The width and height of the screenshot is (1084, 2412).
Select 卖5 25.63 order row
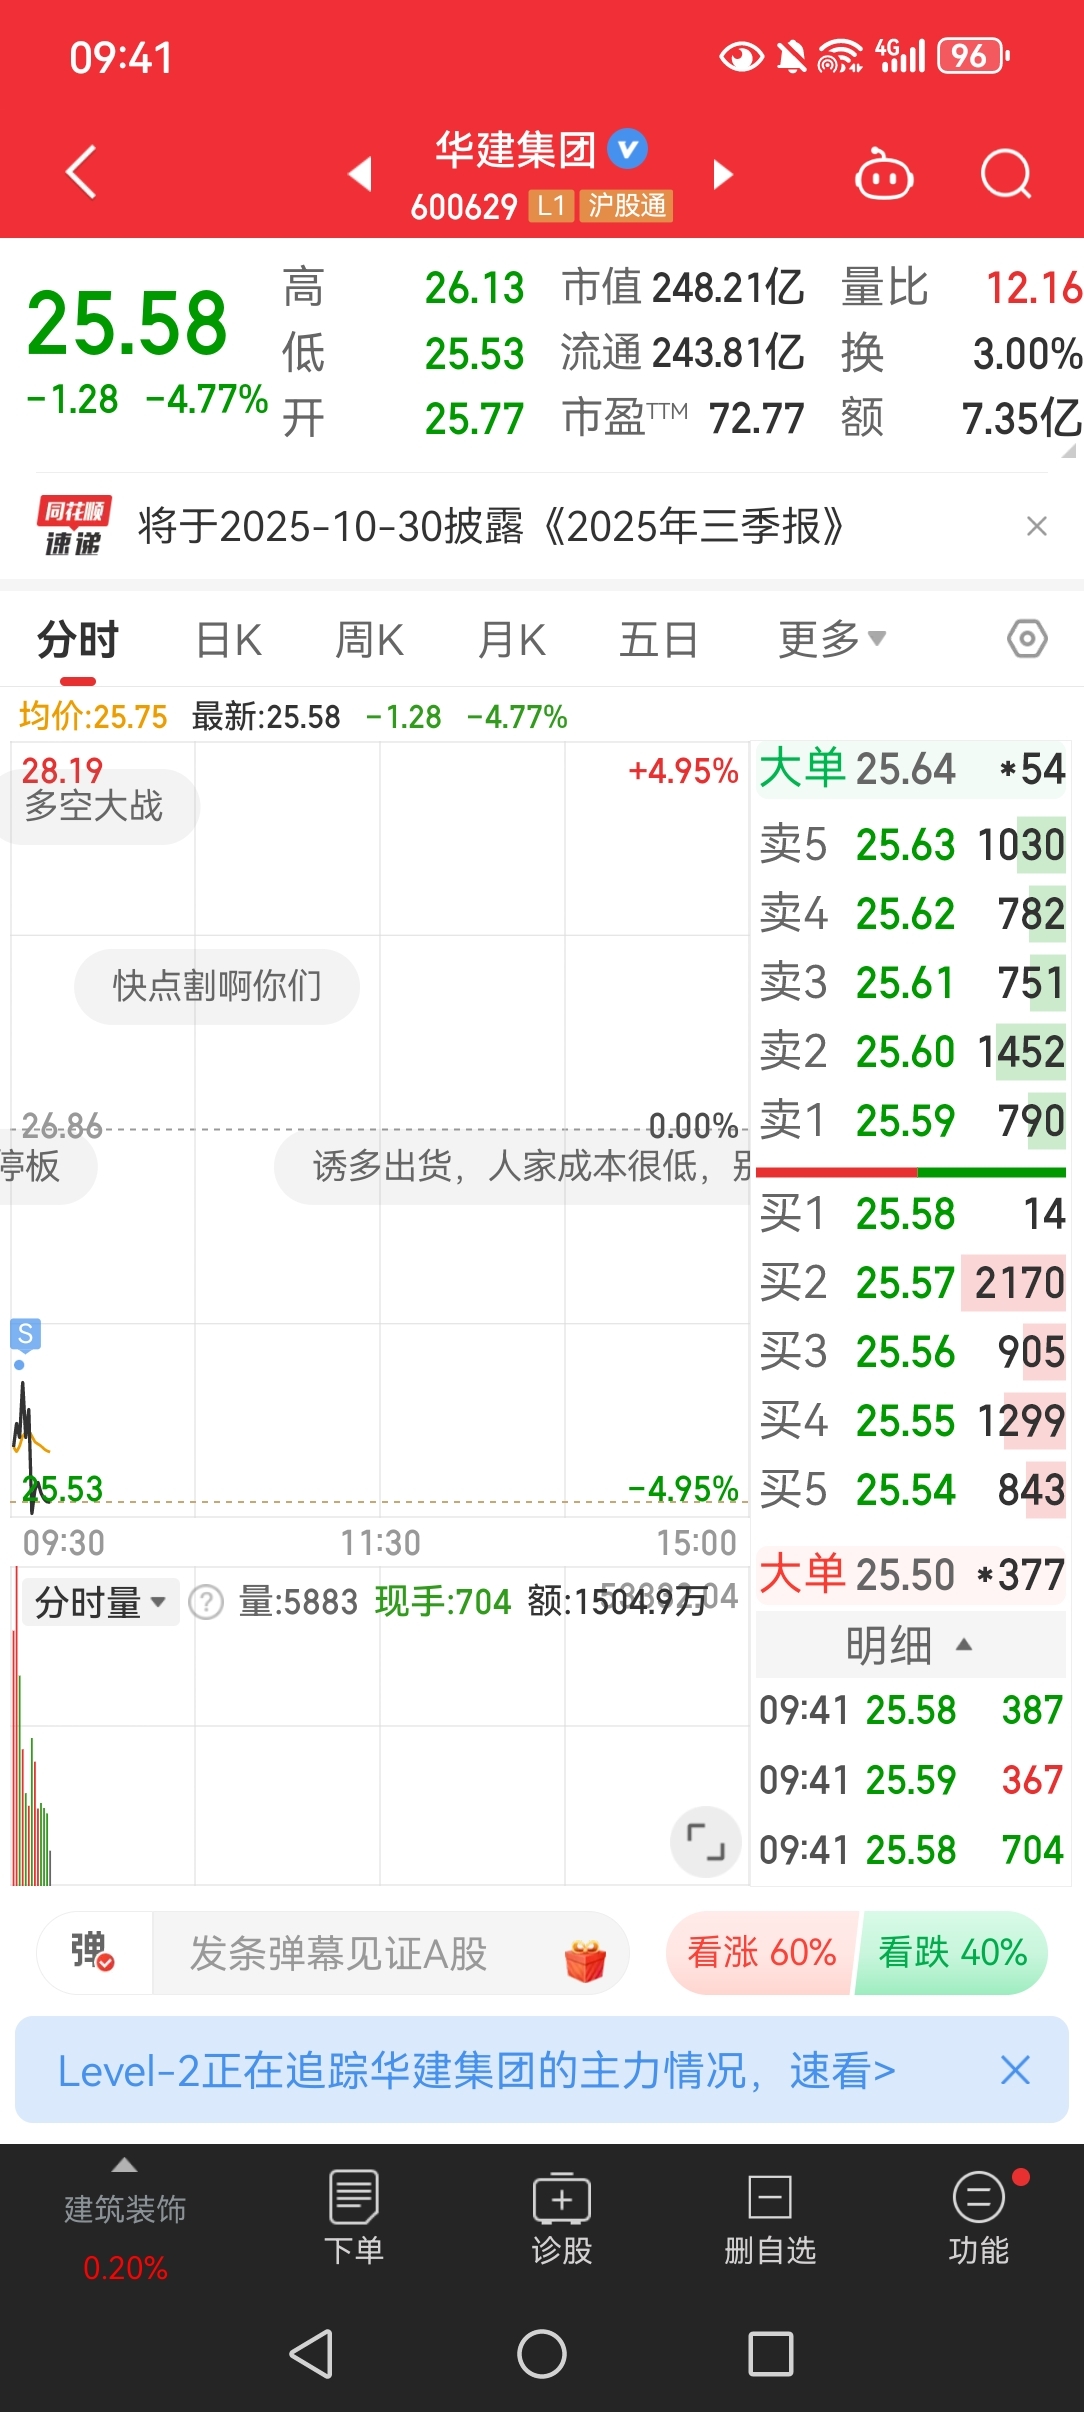pyautogui.click(x=911, y=844)
